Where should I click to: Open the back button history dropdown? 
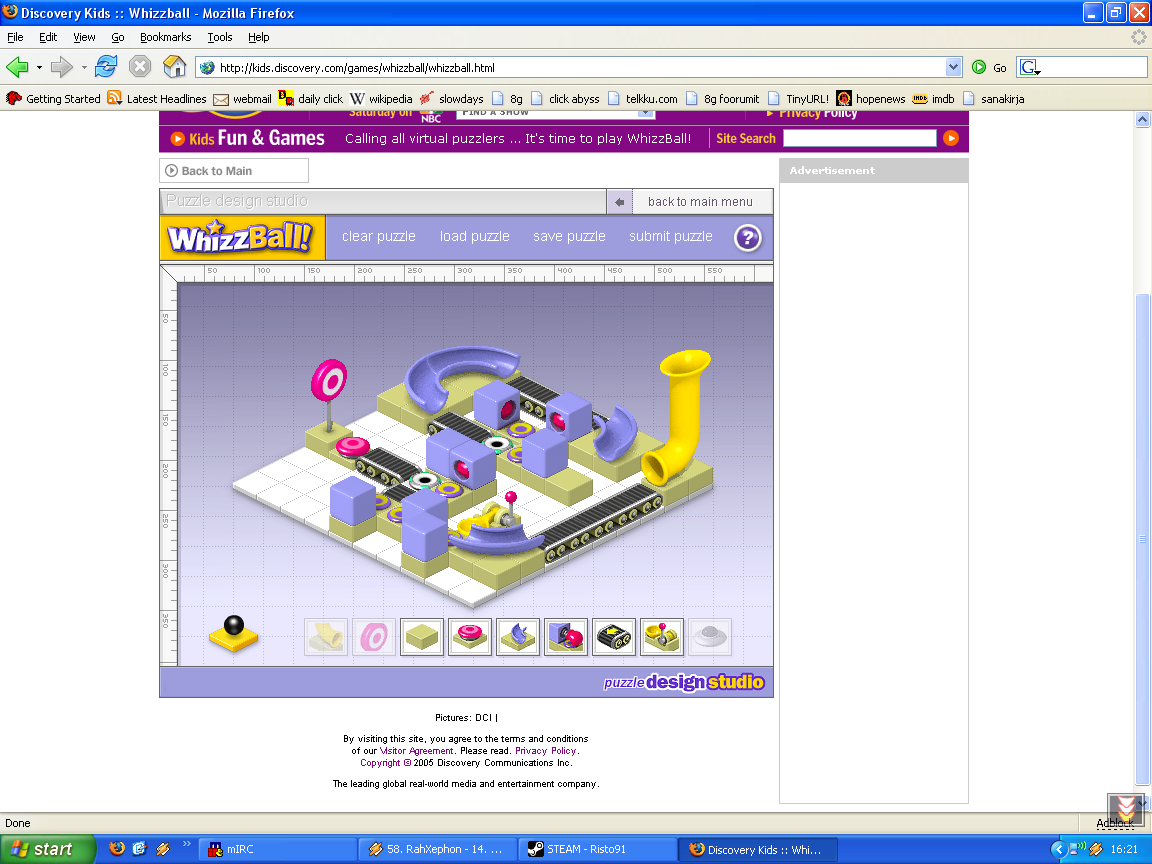[x=39, y=68]
